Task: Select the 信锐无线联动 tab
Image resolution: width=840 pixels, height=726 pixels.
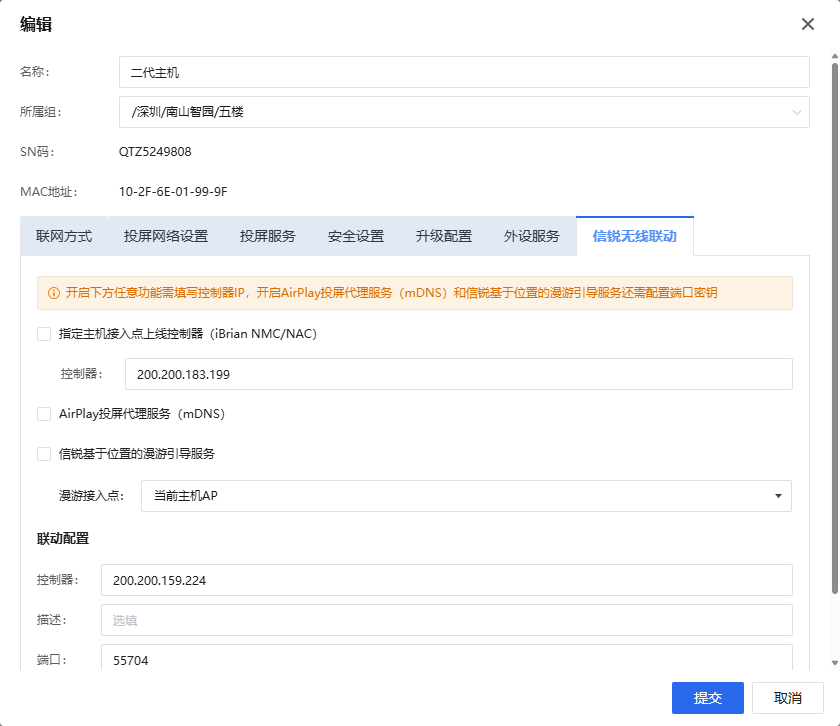Action: (634, 236)
